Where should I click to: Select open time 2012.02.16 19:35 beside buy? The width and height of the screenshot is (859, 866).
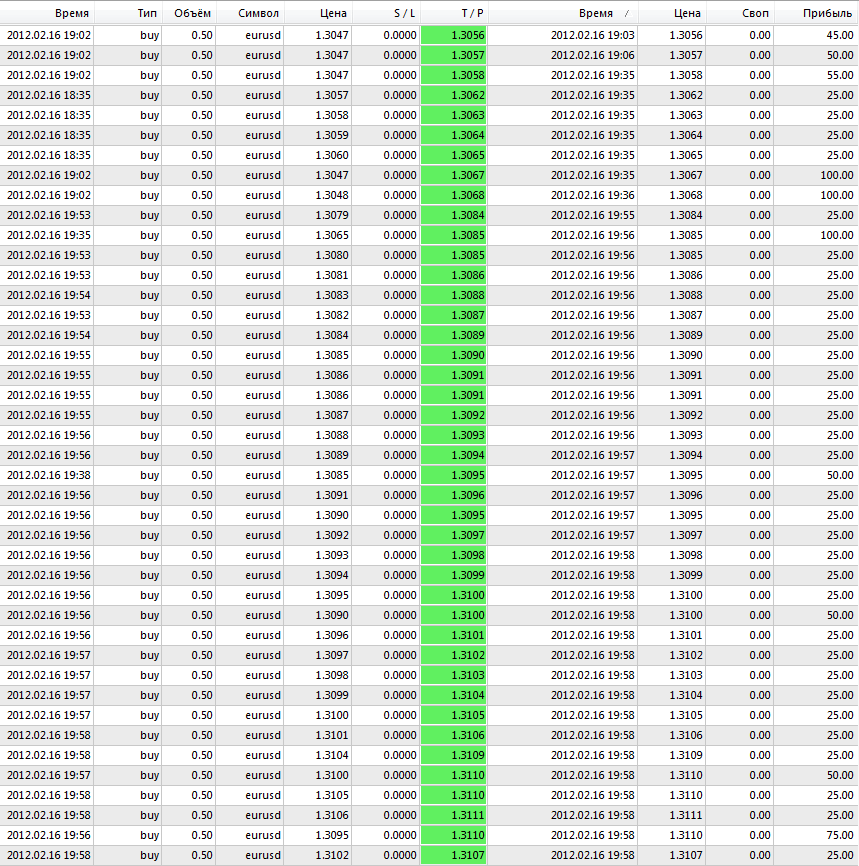(x=49, y=235)
